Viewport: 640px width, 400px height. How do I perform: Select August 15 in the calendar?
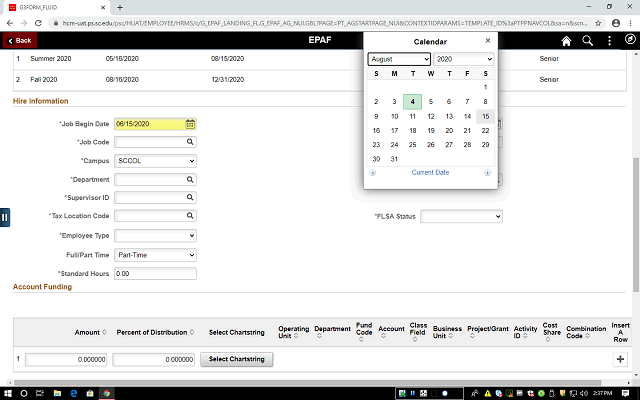tap(485, 116)
